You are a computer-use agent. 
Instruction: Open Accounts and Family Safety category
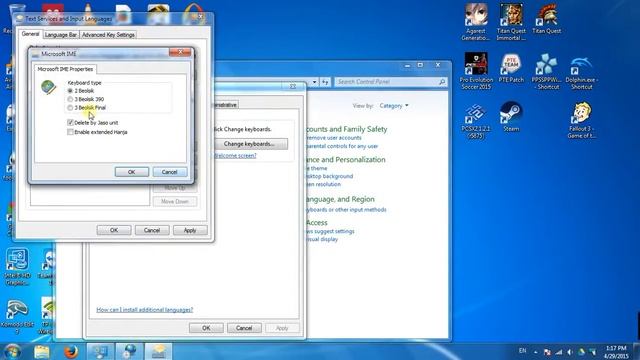tap(346, 129)
